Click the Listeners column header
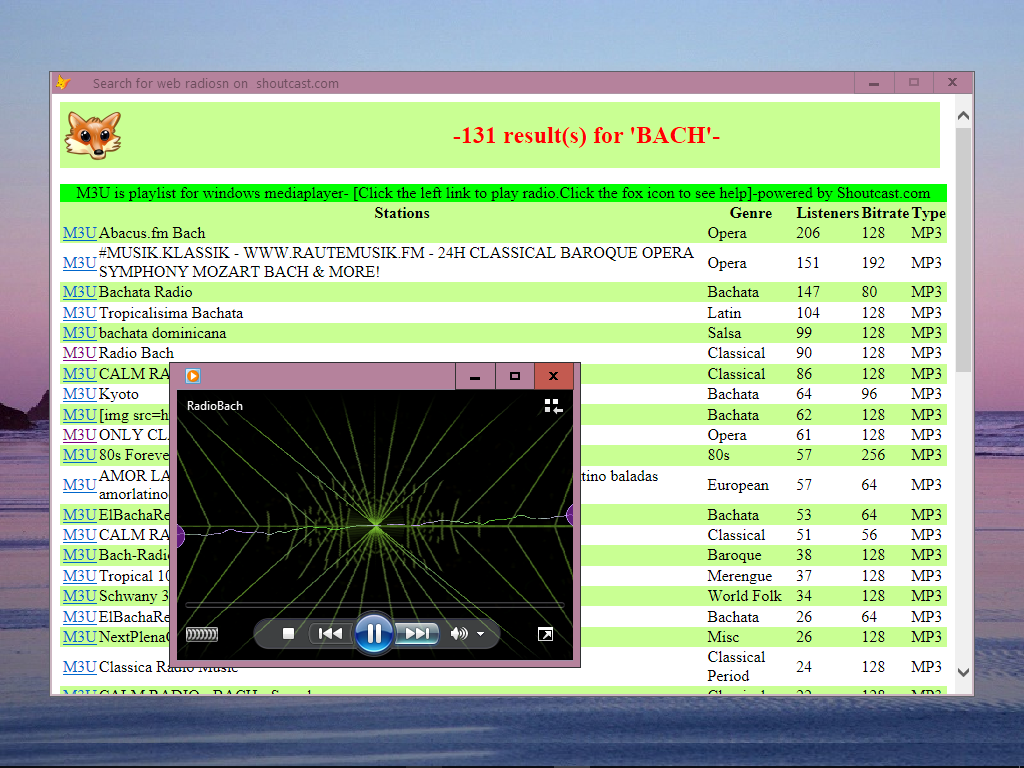The width and height of the screenshot is (1024, 768). tap(827, 213)
